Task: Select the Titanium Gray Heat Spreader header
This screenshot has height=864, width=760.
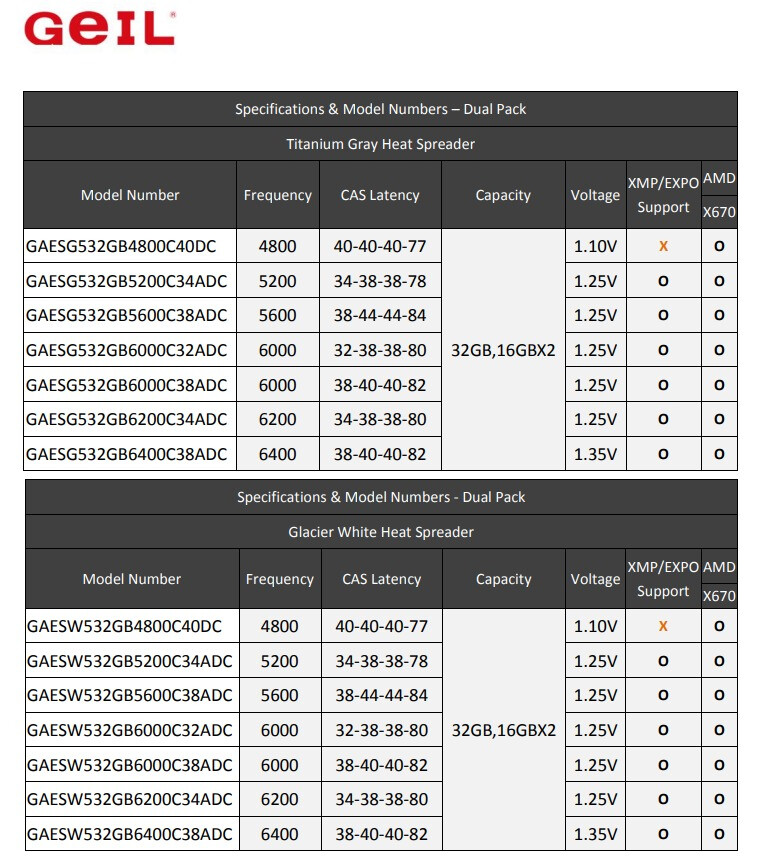Action: (x=380, y=144)
